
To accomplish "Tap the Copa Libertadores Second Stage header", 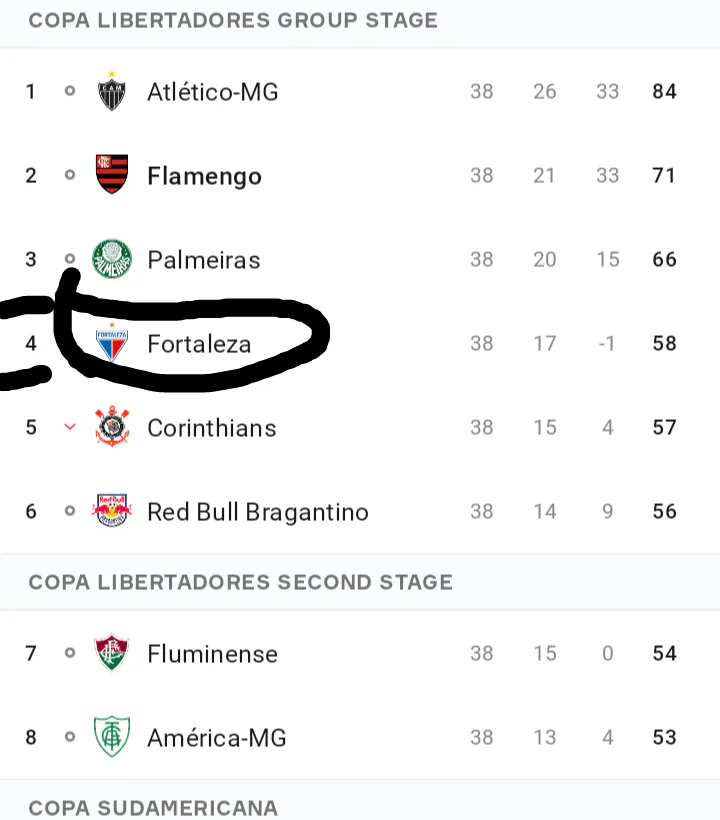I will [x=241, y=582].
